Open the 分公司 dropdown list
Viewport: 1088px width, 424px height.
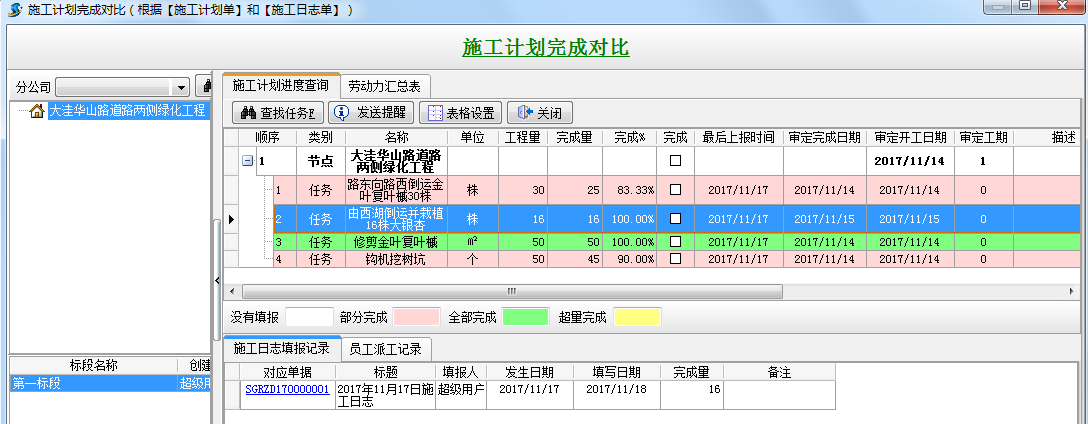(x=180, y=88)
